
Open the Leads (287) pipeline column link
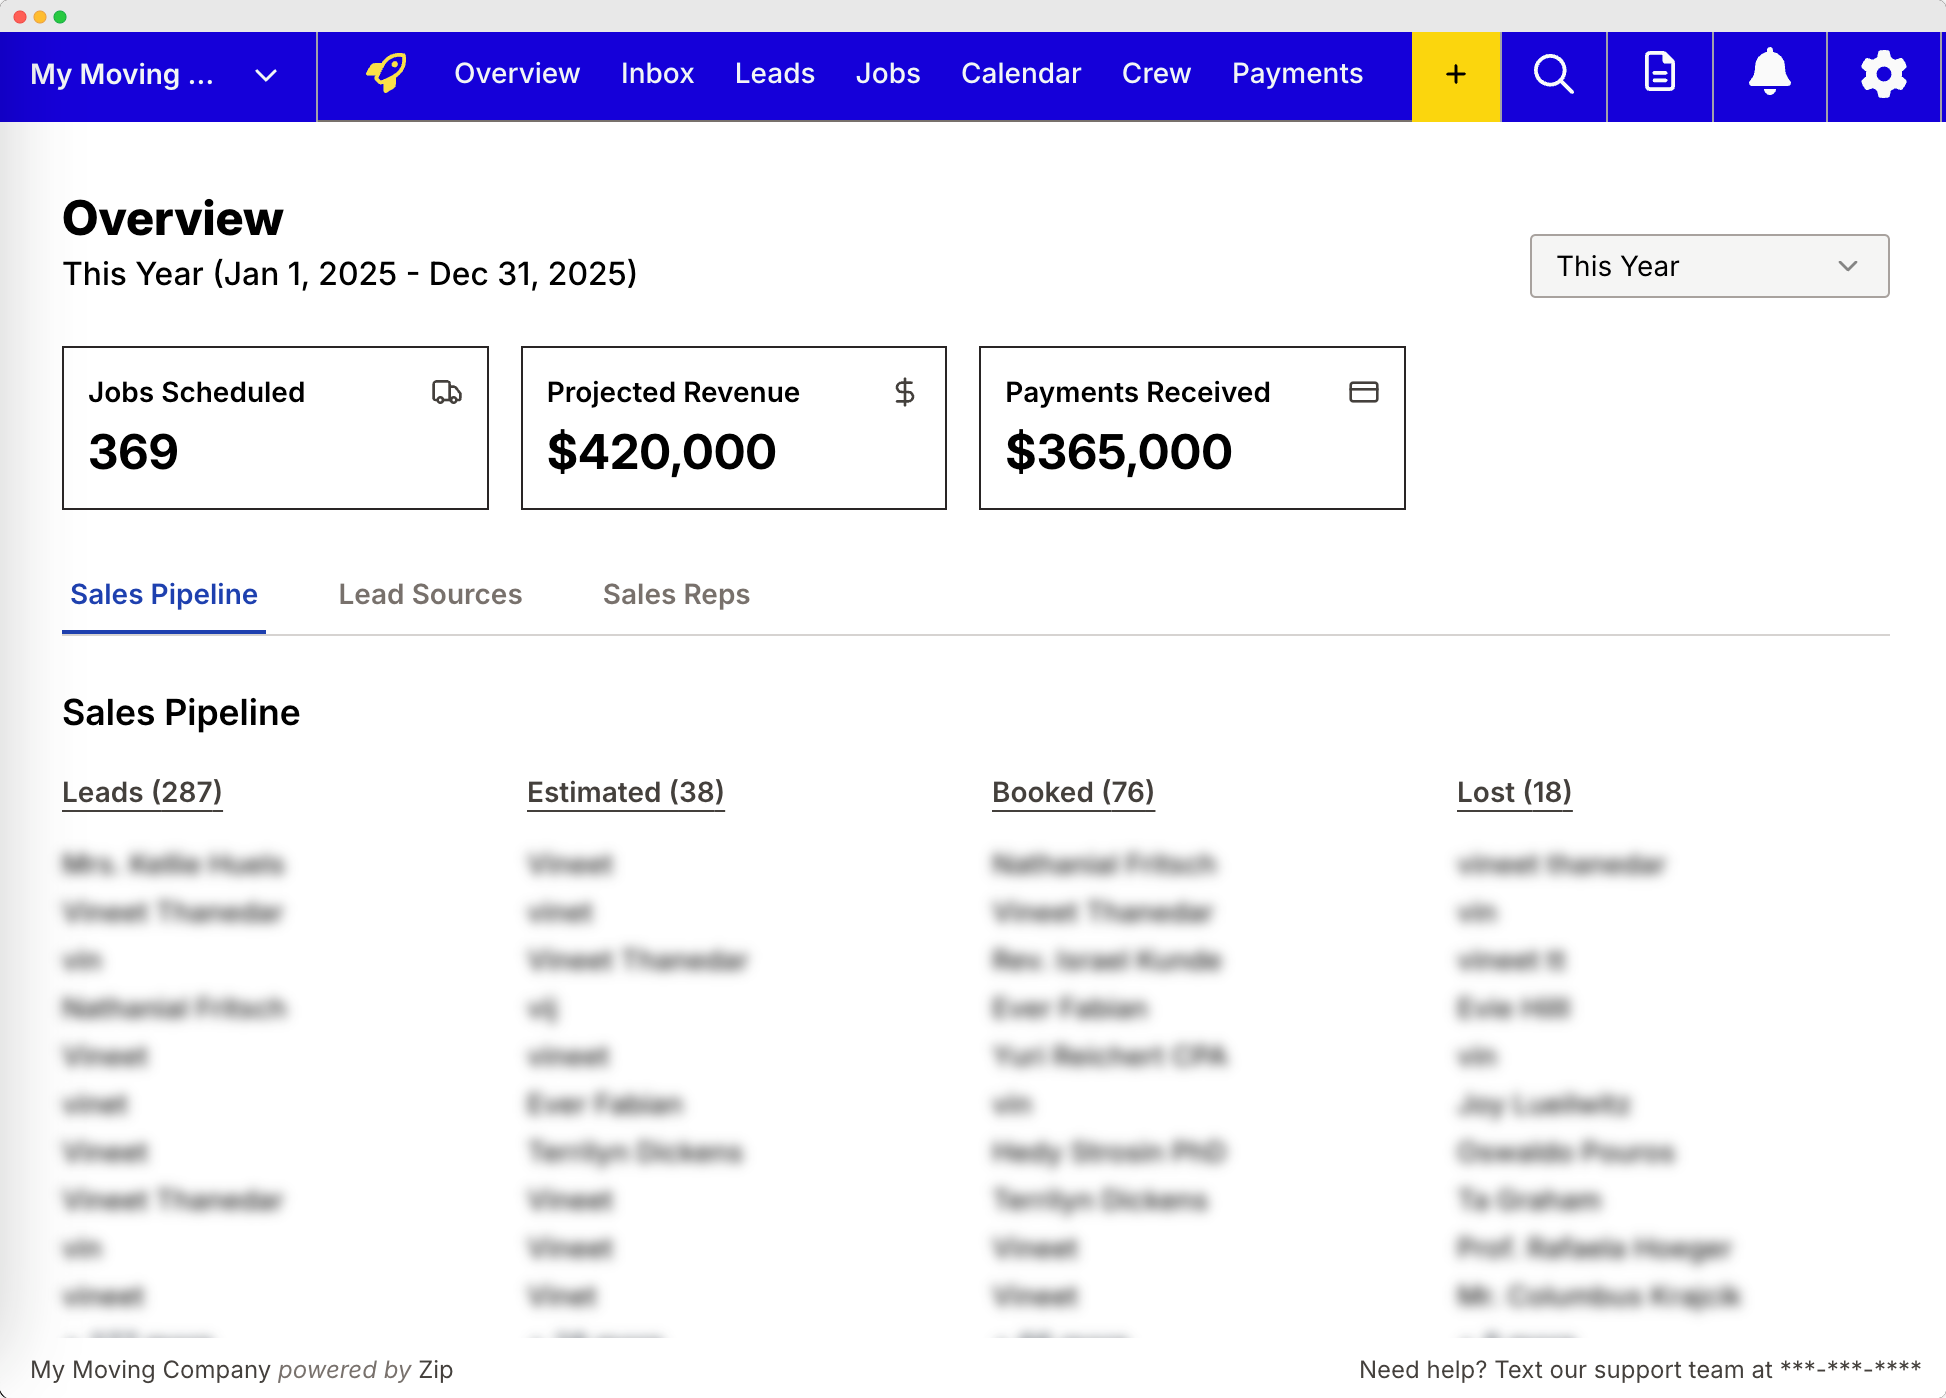pyautogui.click(x=142, y=791)
